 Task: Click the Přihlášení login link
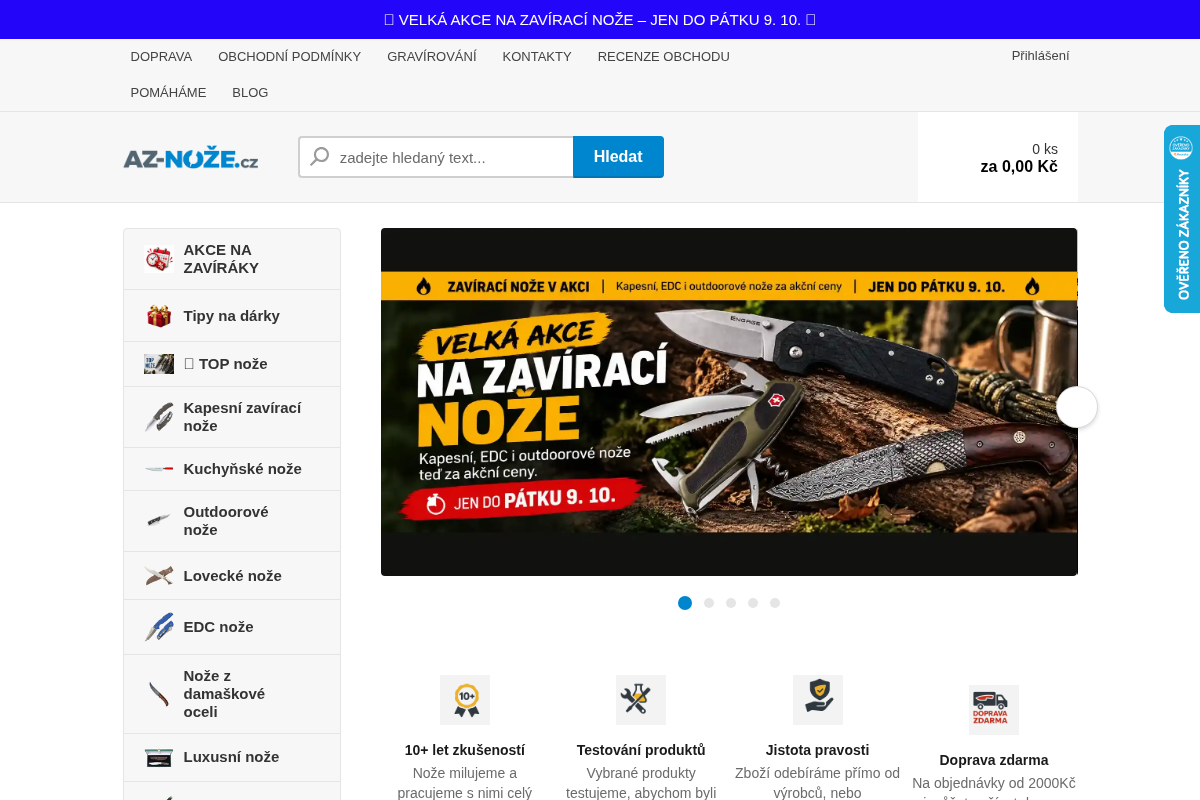[x=1040, y=56]
